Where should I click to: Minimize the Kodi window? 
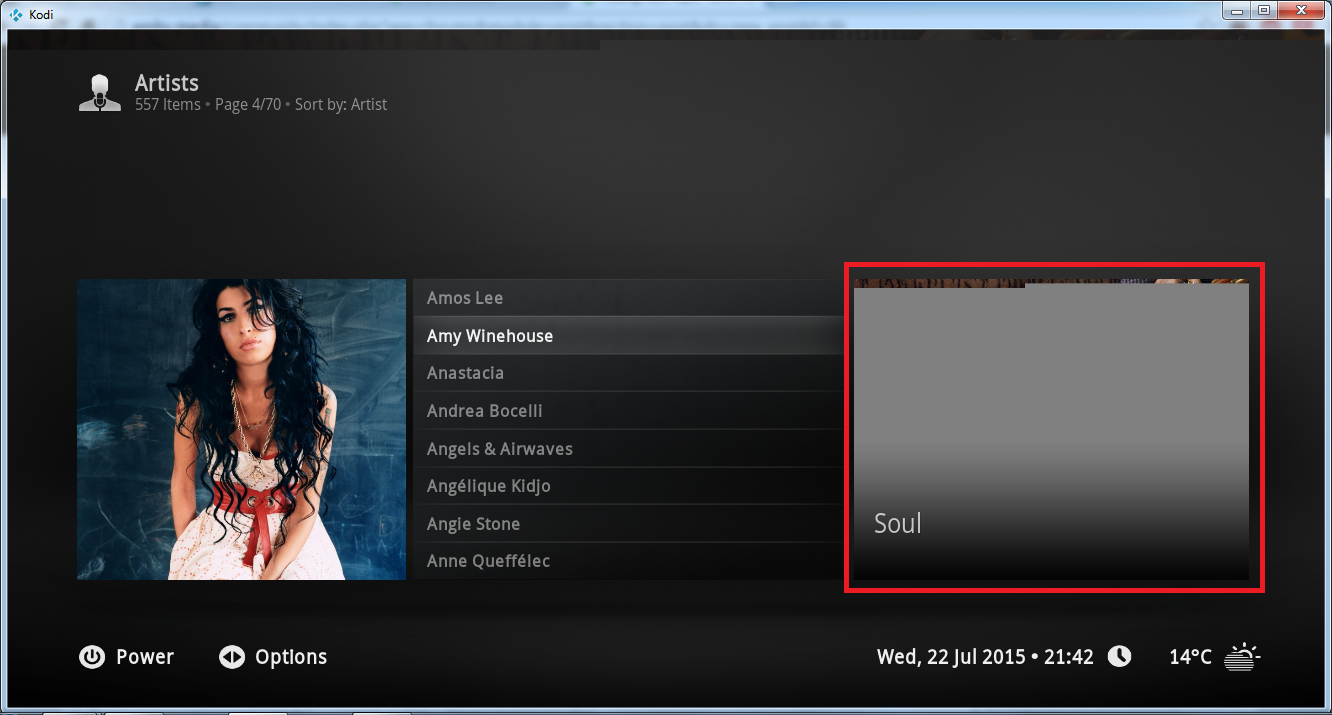pos(1238,10)
